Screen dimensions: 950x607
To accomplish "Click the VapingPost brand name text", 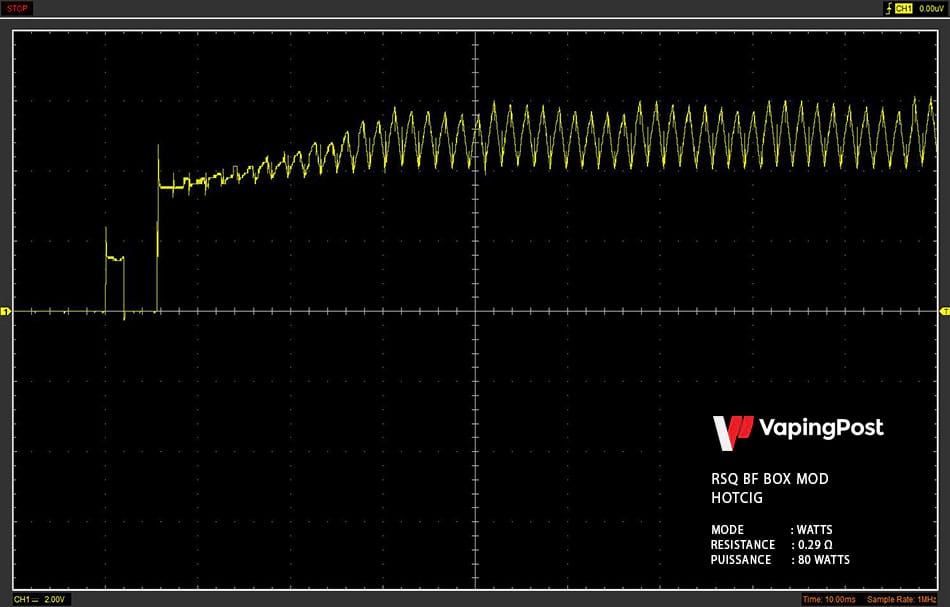I will pos(821,428).
